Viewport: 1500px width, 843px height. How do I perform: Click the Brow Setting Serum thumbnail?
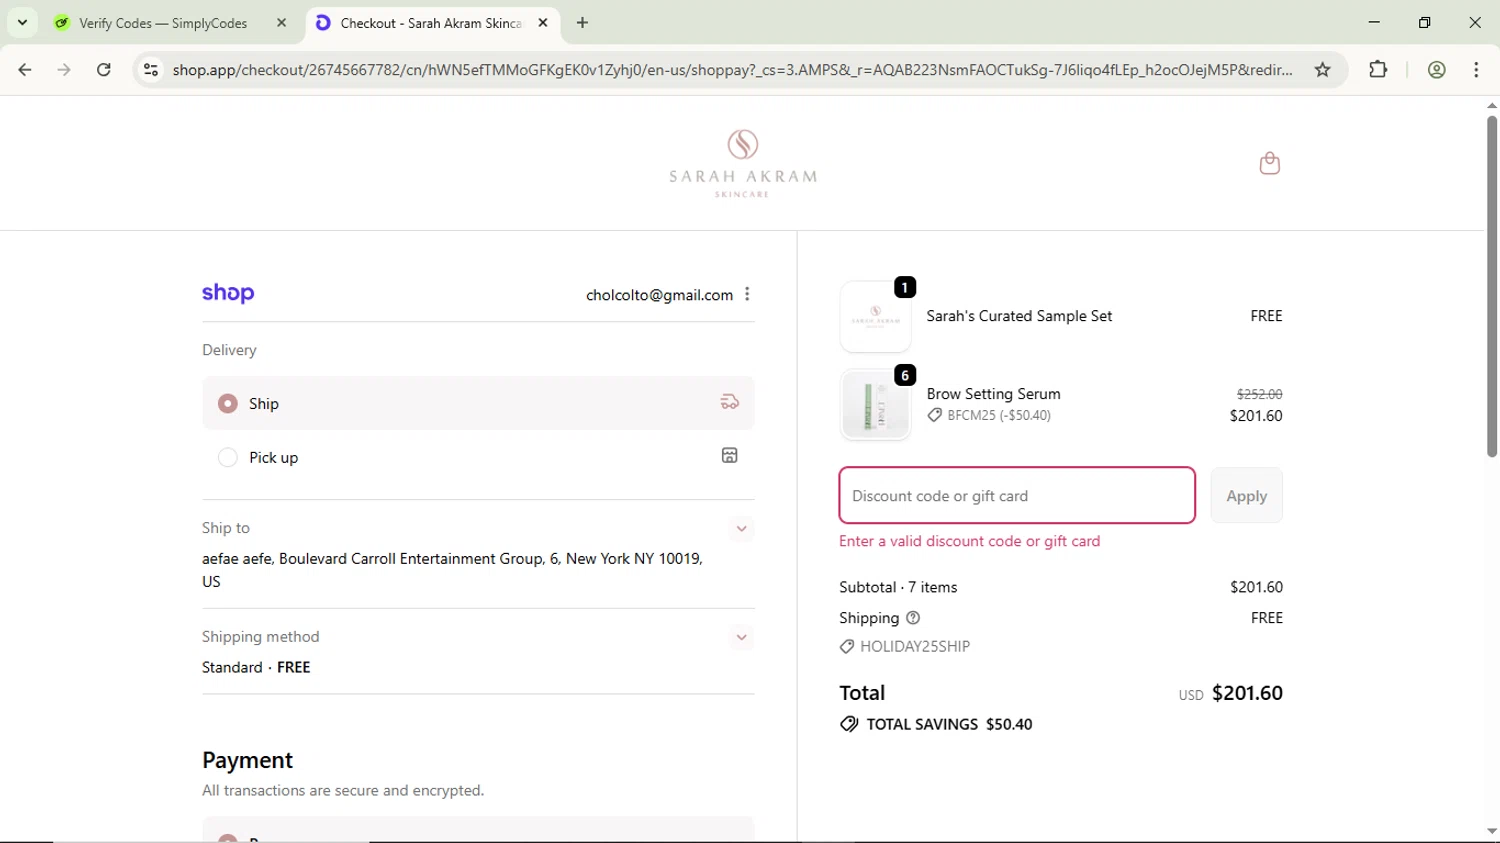point(875,404)
